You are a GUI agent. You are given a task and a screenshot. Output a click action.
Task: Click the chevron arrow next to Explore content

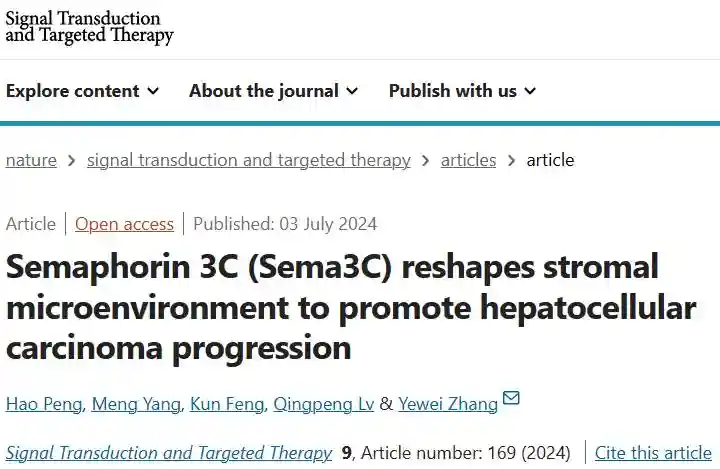coord(153,91)
